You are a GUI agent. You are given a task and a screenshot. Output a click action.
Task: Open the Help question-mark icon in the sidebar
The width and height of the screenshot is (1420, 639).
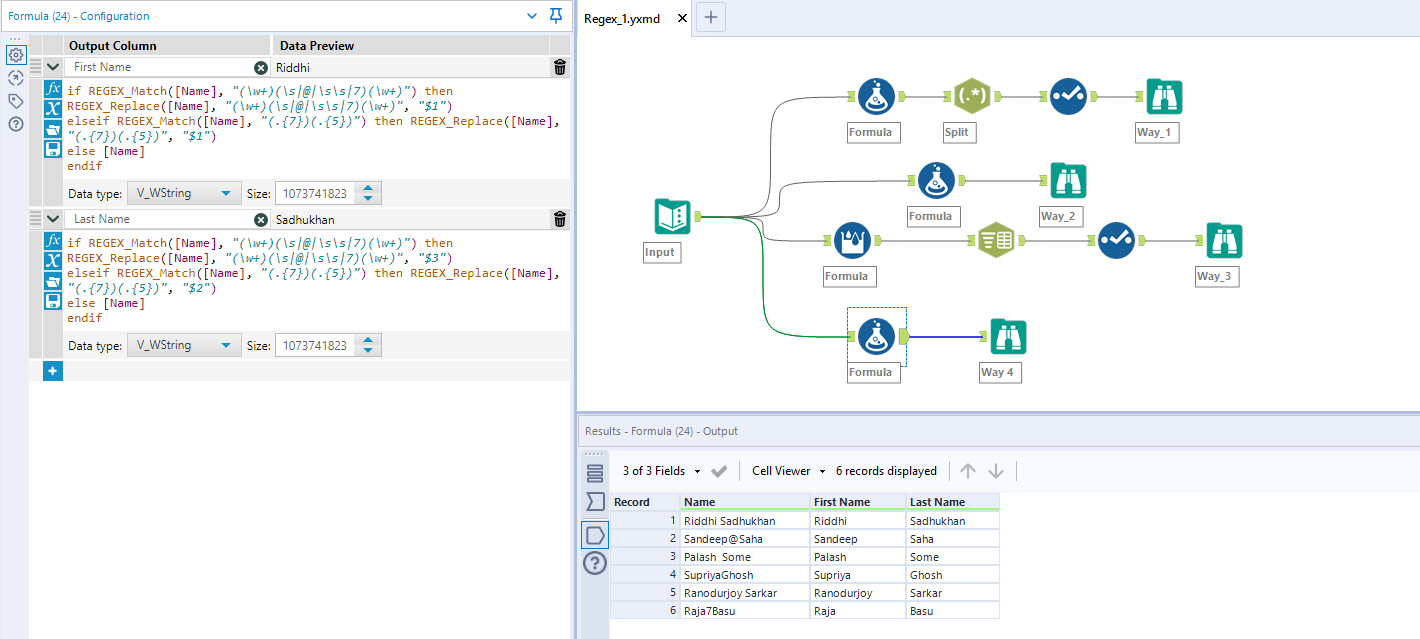coord(15,122)
